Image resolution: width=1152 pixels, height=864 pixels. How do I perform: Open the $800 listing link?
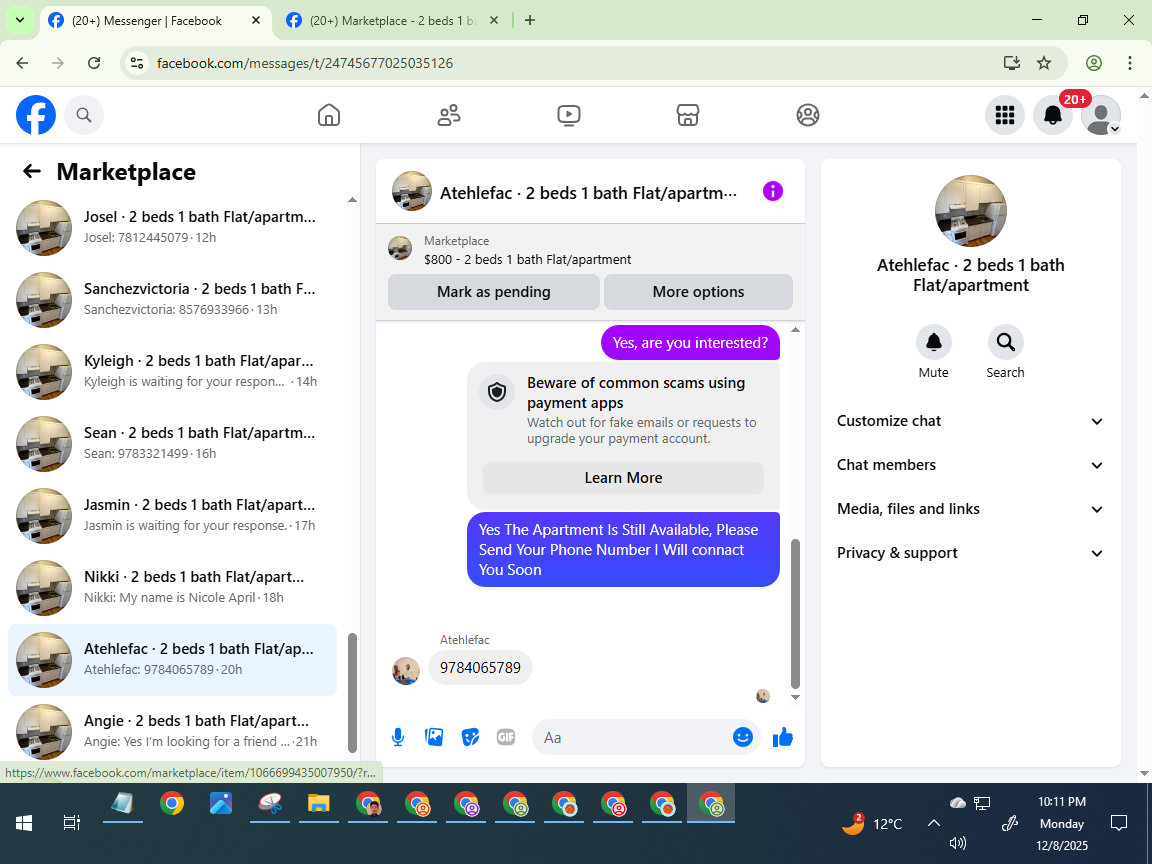click(527, 259)
